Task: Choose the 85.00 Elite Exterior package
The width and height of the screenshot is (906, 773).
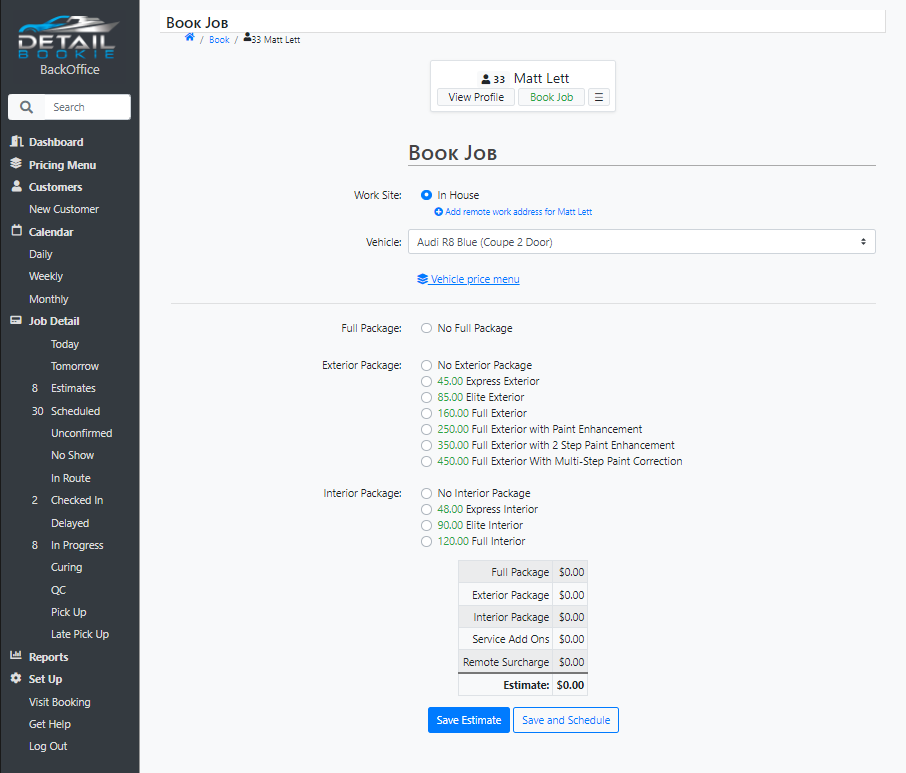Action: click(x=426, y=397)
